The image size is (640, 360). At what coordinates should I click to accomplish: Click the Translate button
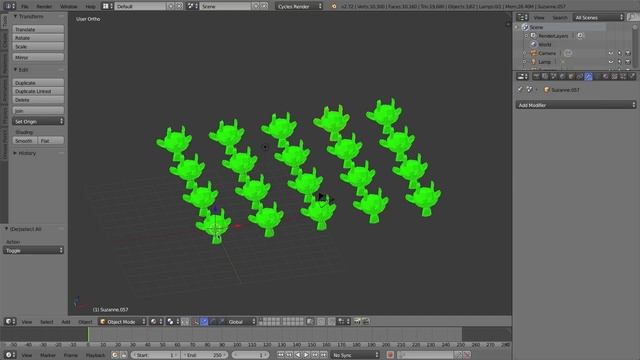(38, 29)
